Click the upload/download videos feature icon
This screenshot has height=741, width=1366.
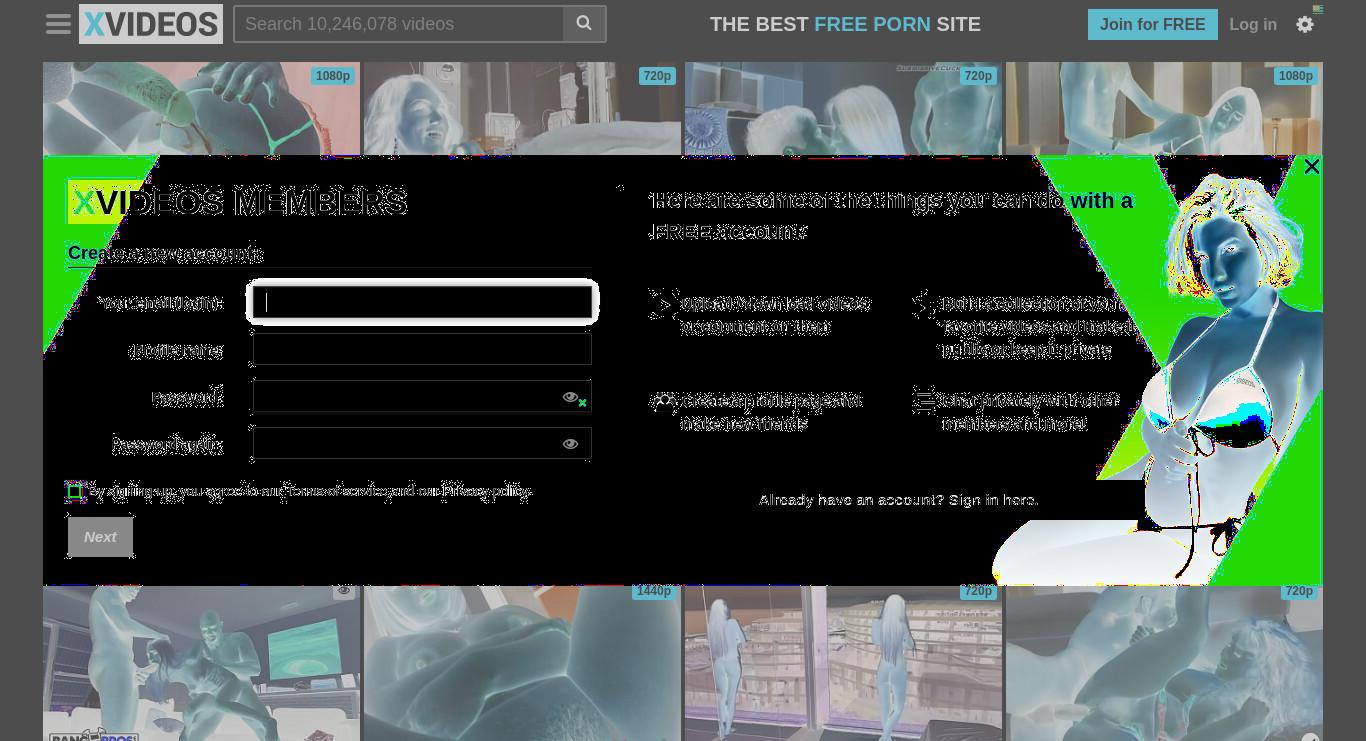(663, 304)
